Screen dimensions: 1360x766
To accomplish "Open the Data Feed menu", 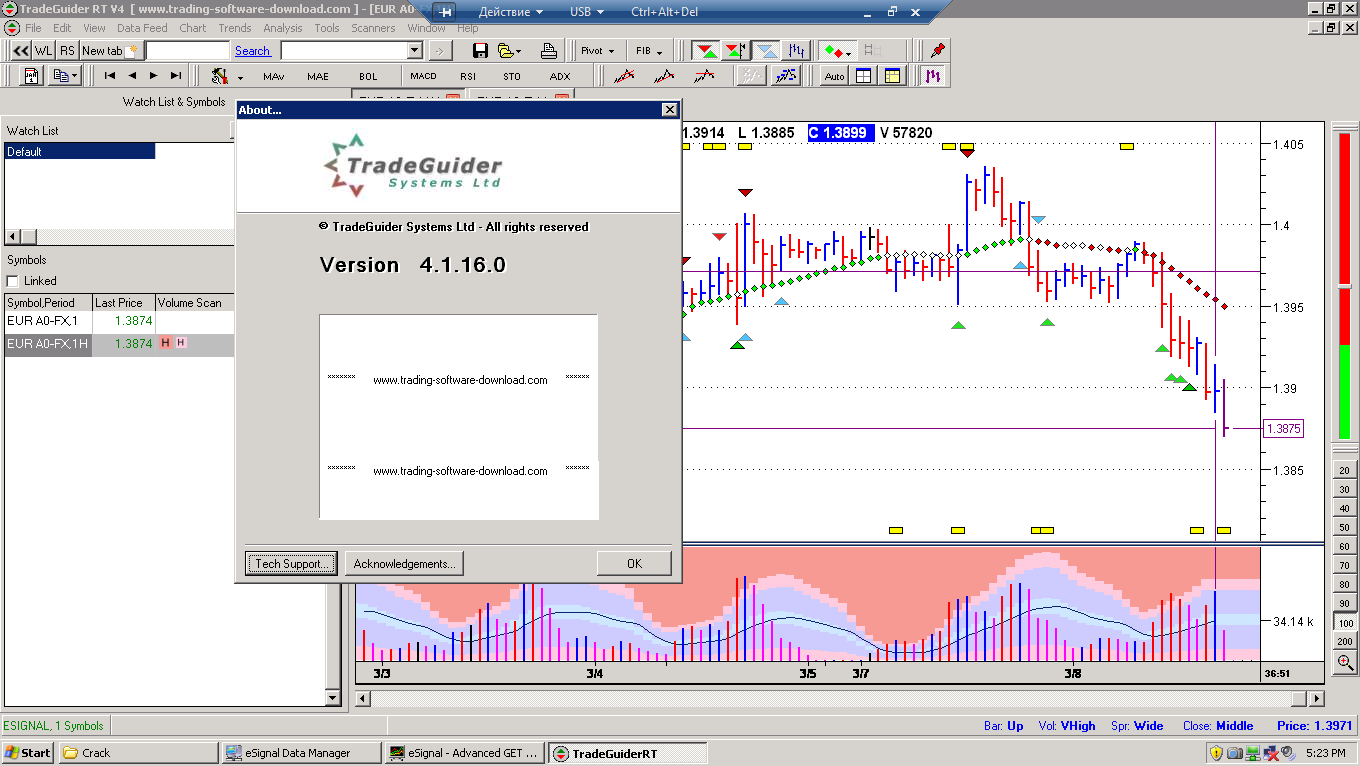I will point(142,28).
